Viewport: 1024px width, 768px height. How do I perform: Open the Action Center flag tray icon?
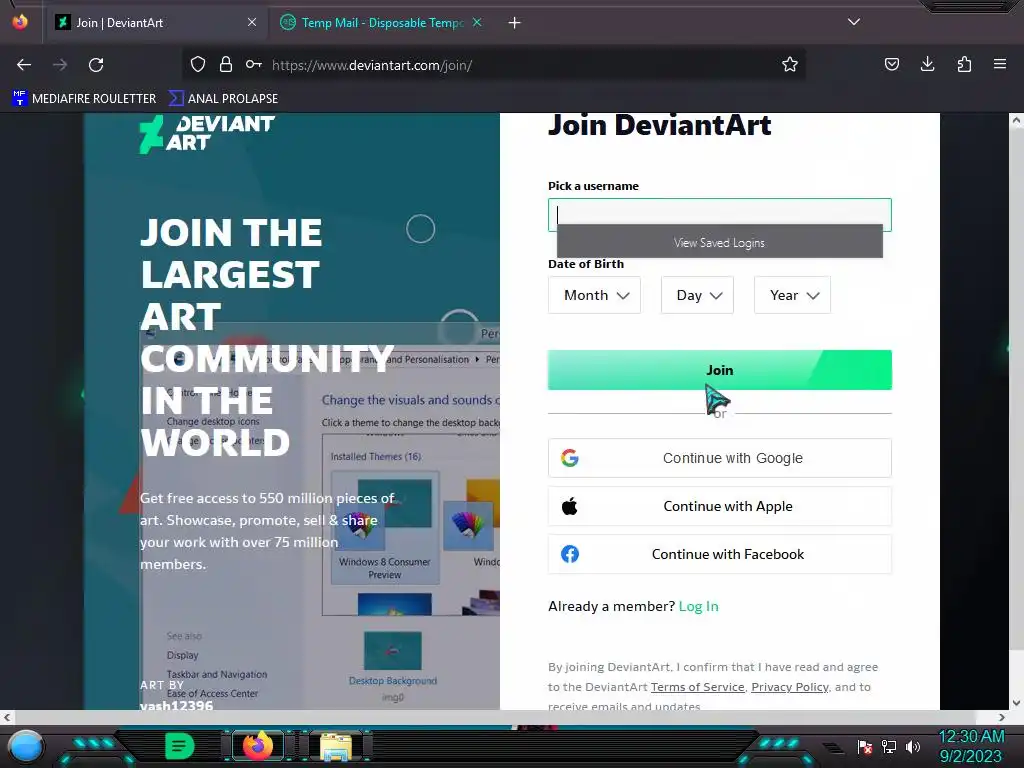[865, 746]
